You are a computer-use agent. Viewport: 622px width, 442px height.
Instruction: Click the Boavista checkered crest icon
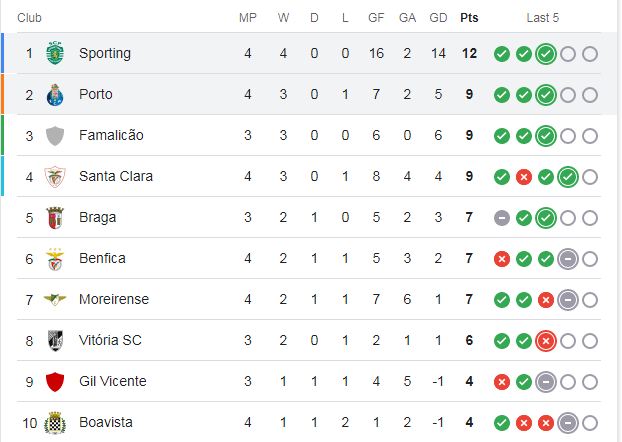[x=55, y=423]
